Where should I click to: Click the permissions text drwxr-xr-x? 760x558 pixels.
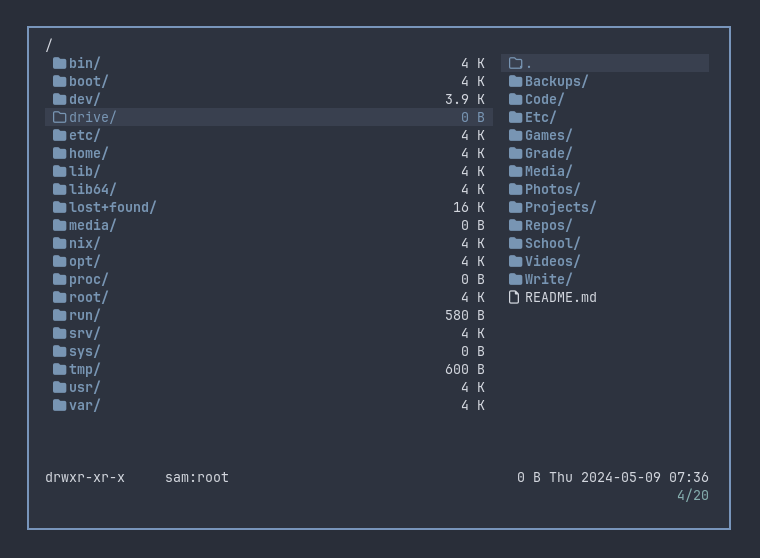85,478
